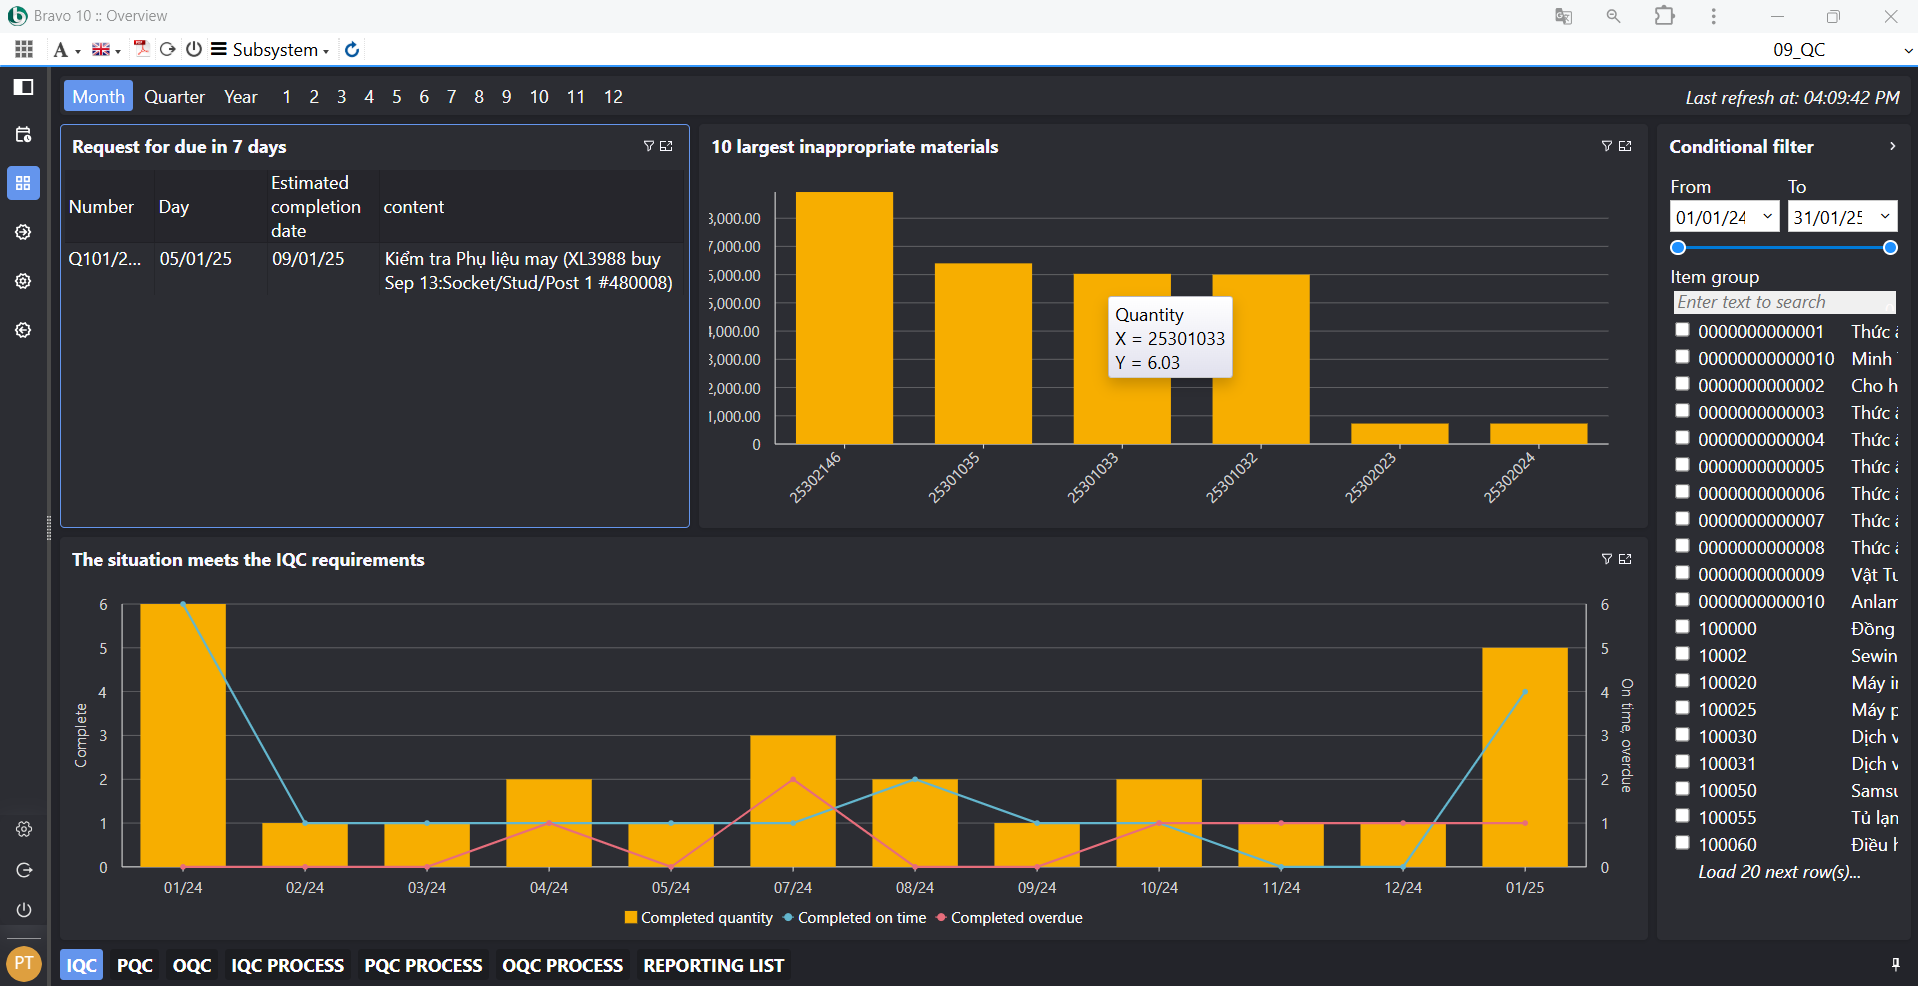Image resolution: width=1918 pixels, height=986 pixels.
Task: Open the language flag dropdown
Action: tap(106, 50)
